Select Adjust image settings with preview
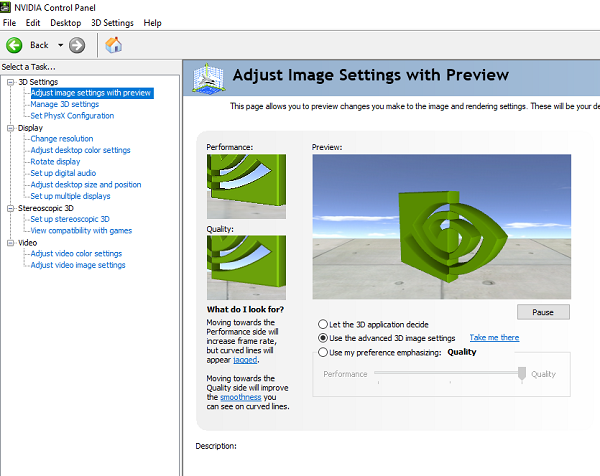Image resolution: width=600 pixels, height=476 pixels. click(x=92, y=93)
